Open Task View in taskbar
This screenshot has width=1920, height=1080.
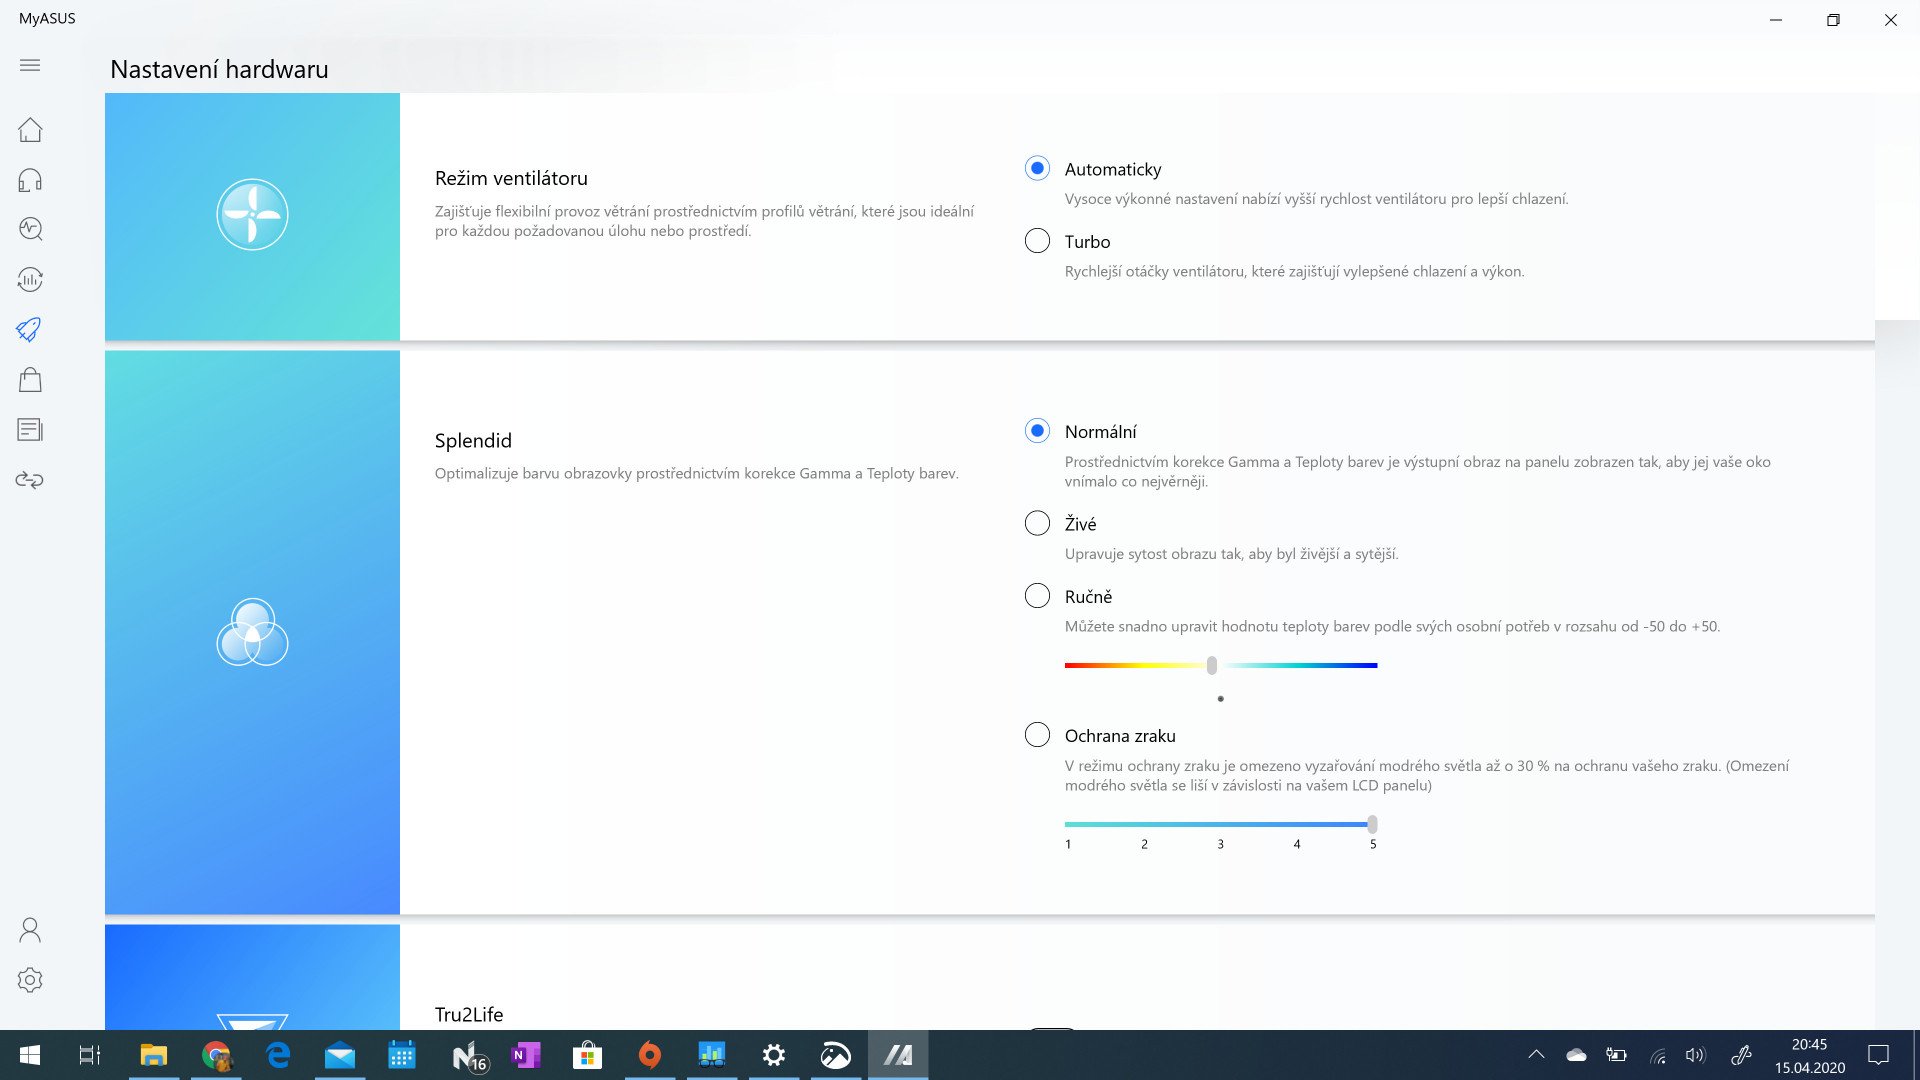tap(90, 1055)
